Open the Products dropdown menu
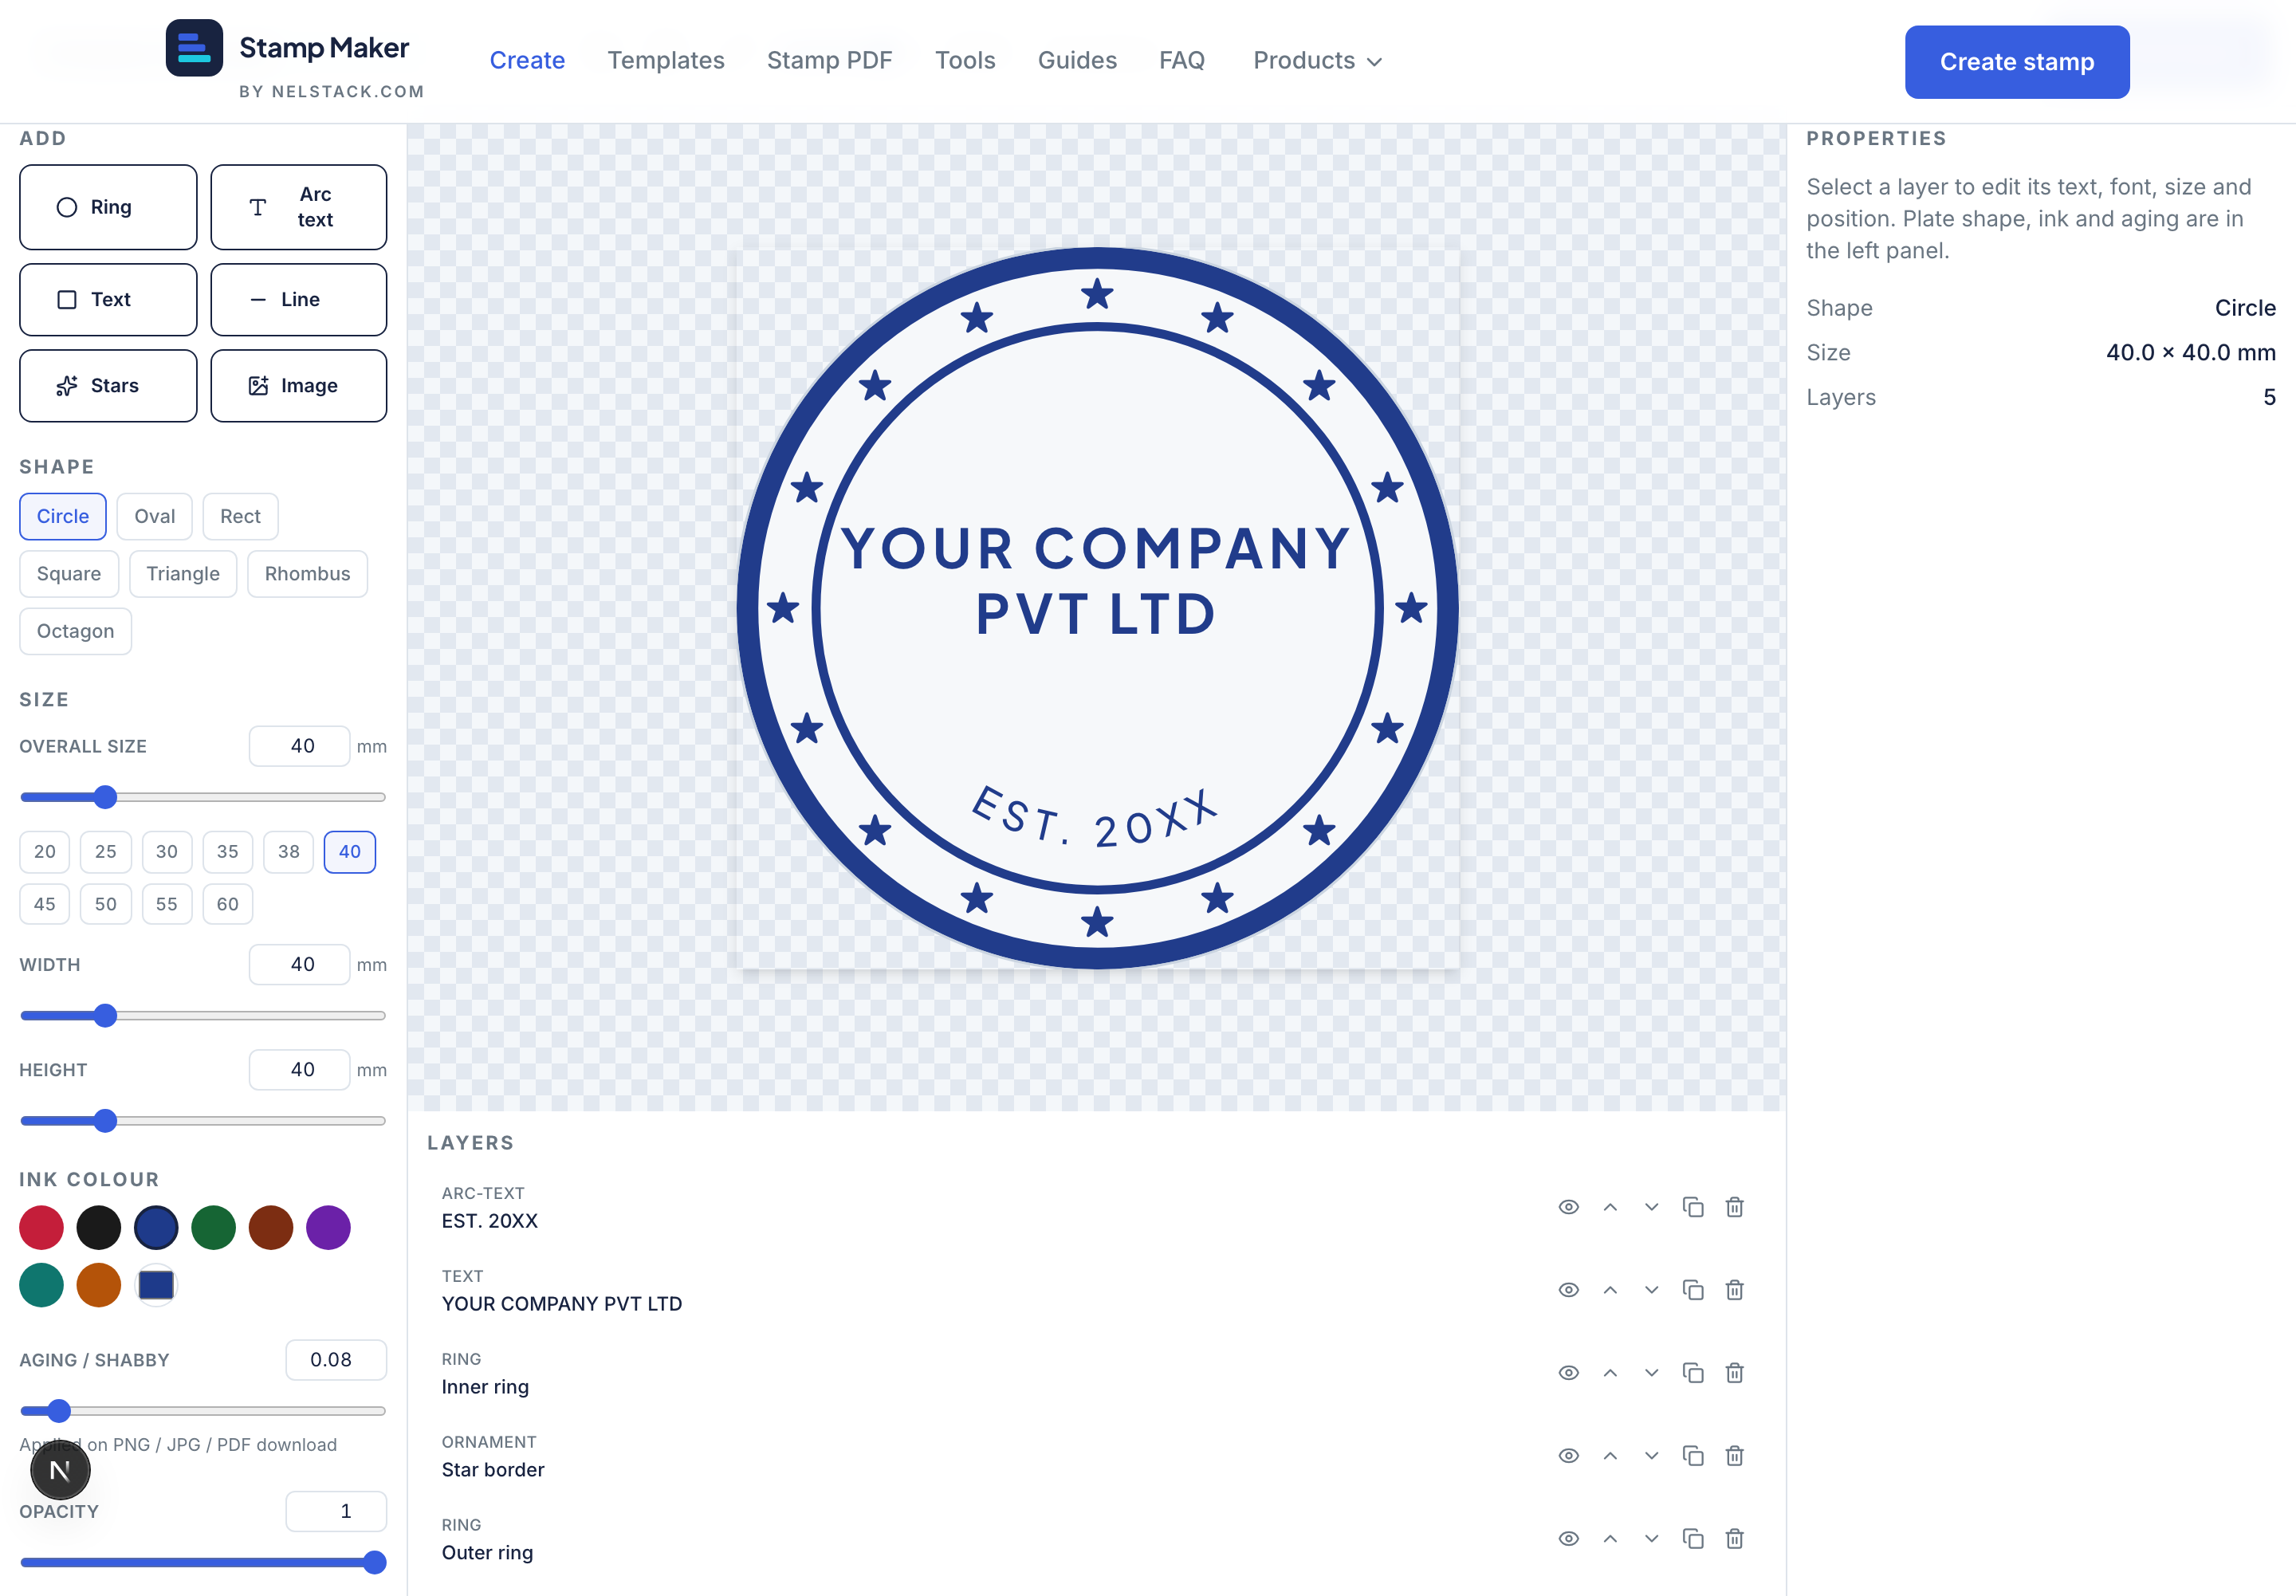 (1317, 61)
